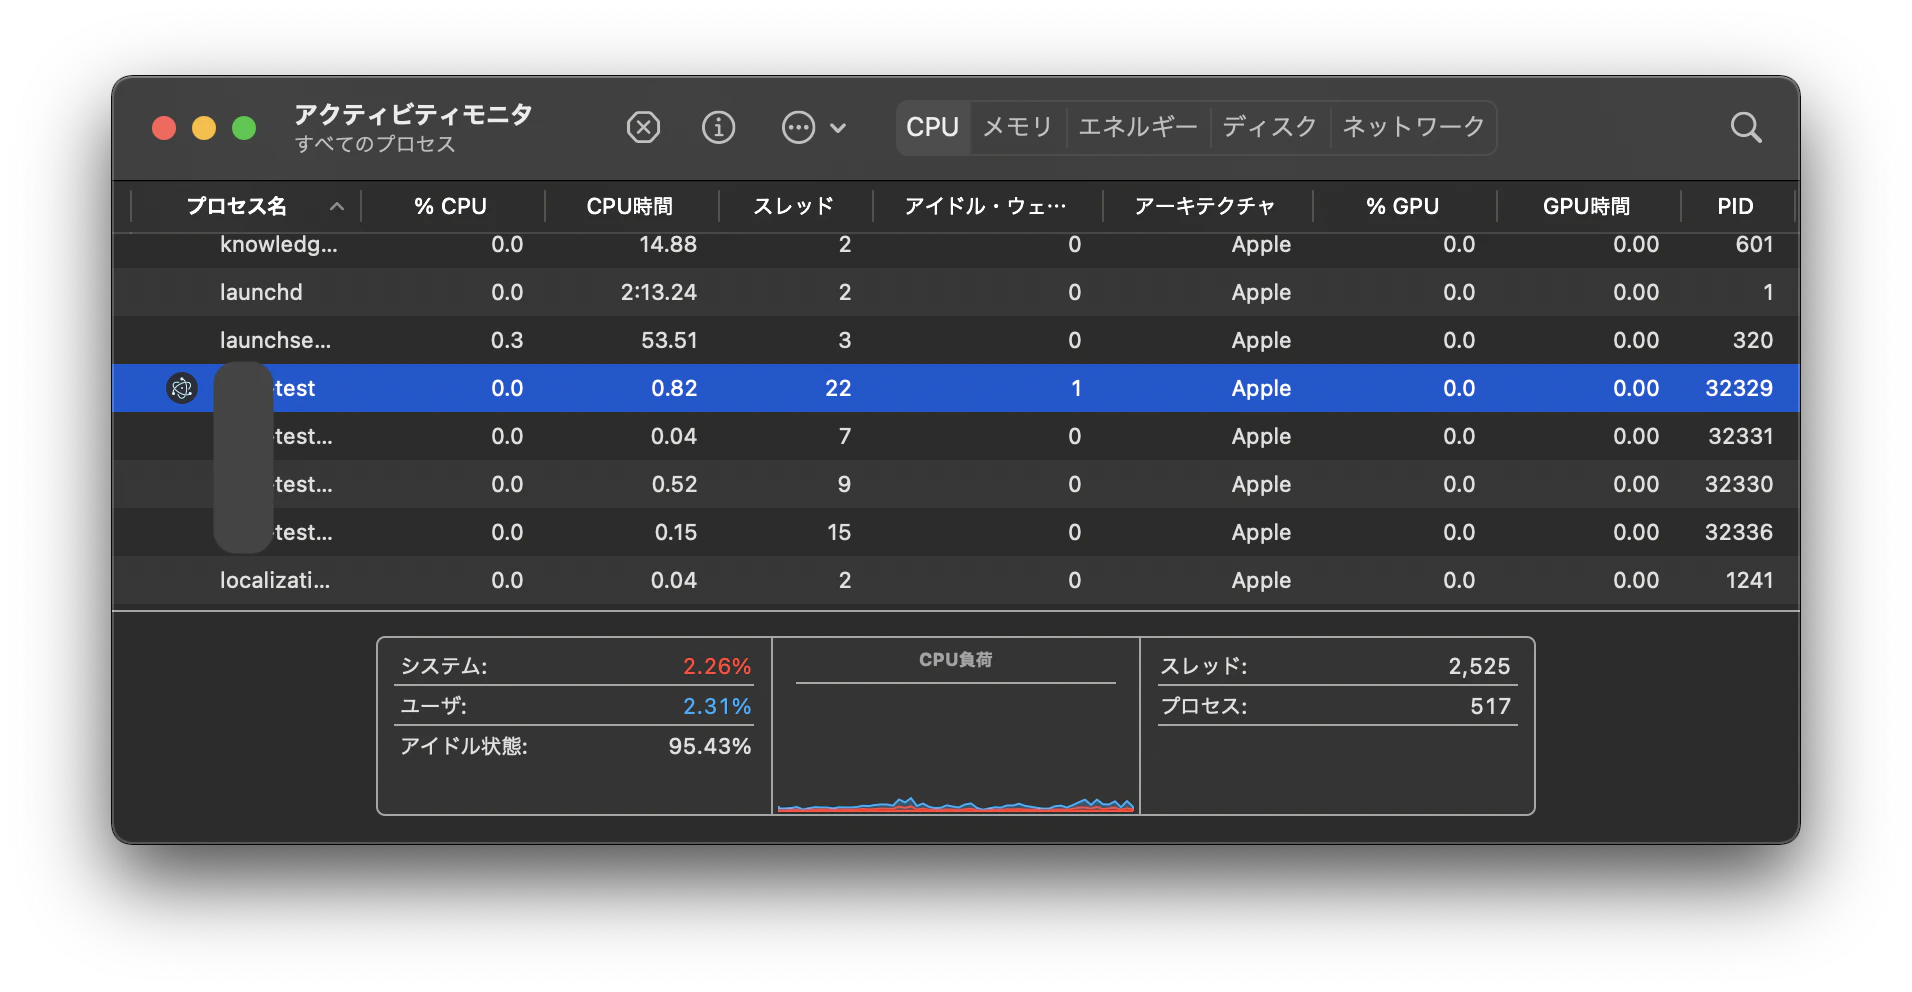Sort by スレッド column header
The image size is (1912, 992).
794,206
